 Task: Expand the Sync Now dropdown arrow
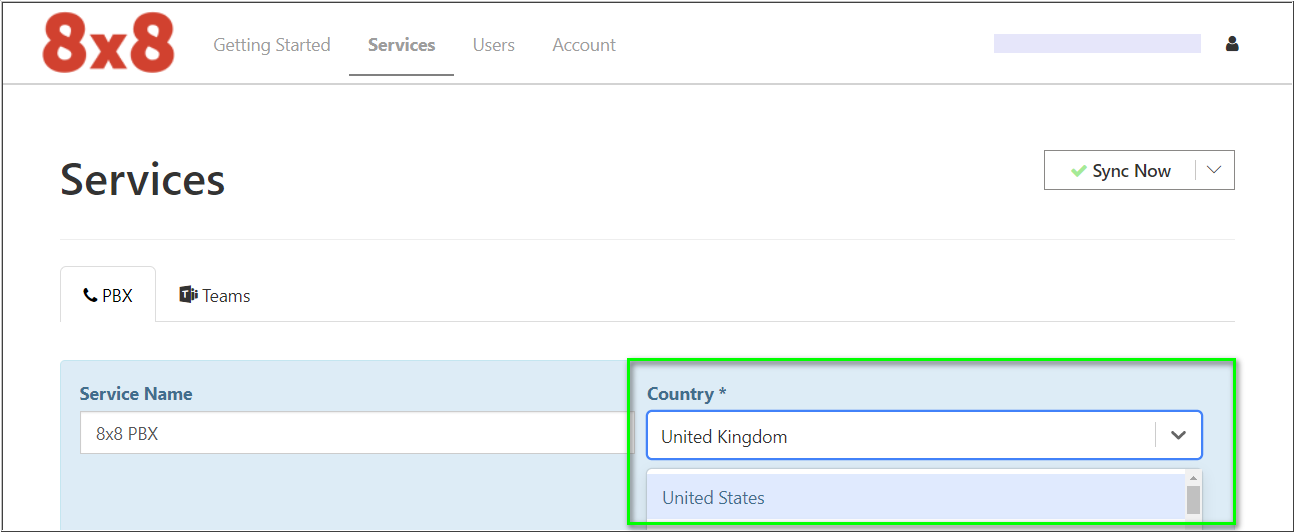[1214, 170]
